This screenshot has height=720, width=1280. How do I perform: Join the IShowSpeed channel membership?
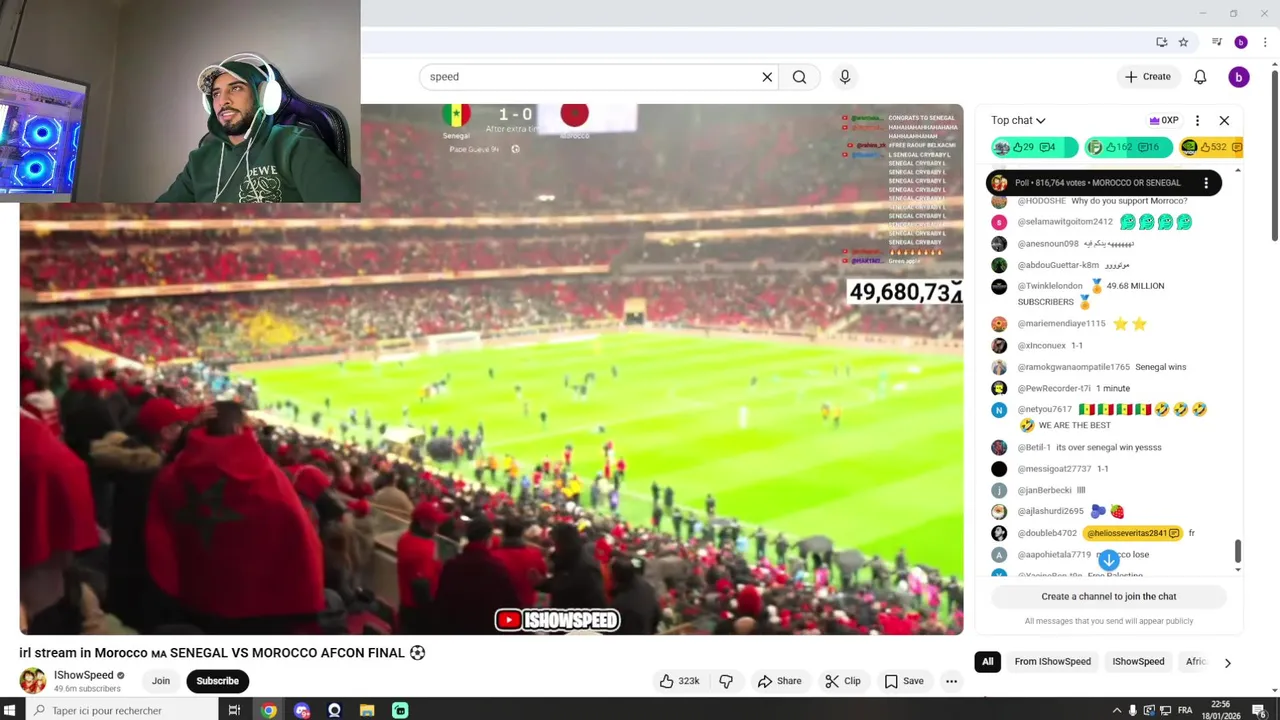click(x=161, y=681)
